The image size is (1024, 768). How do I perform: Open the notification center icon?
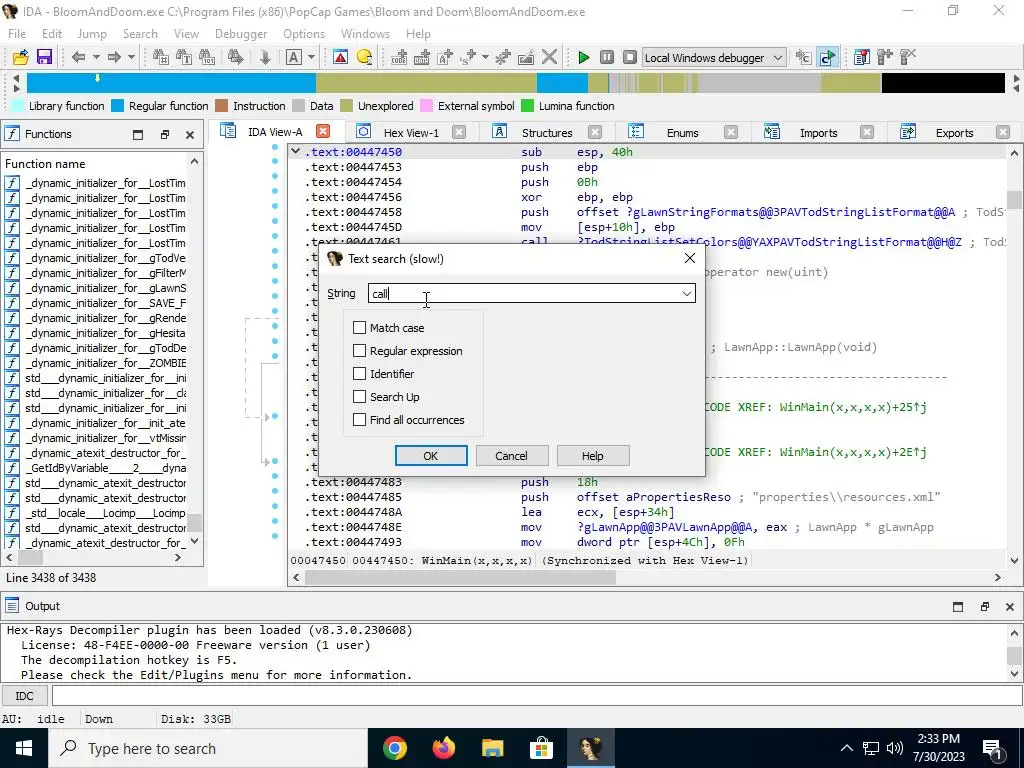(x=992, y=748)
